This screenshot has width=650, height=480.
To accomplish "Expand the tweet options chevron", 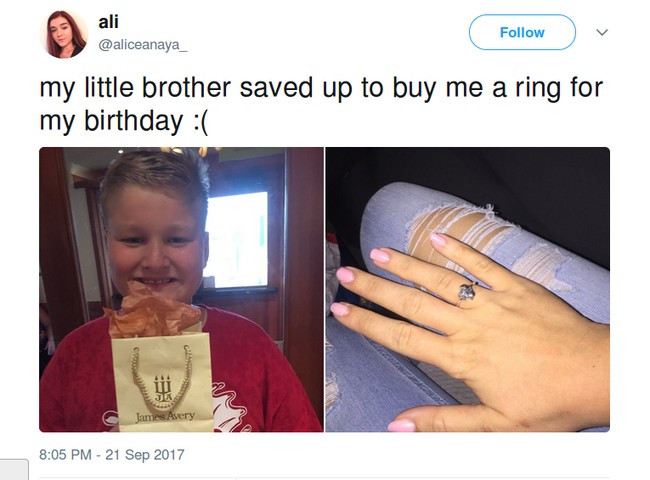I will 602,32.
